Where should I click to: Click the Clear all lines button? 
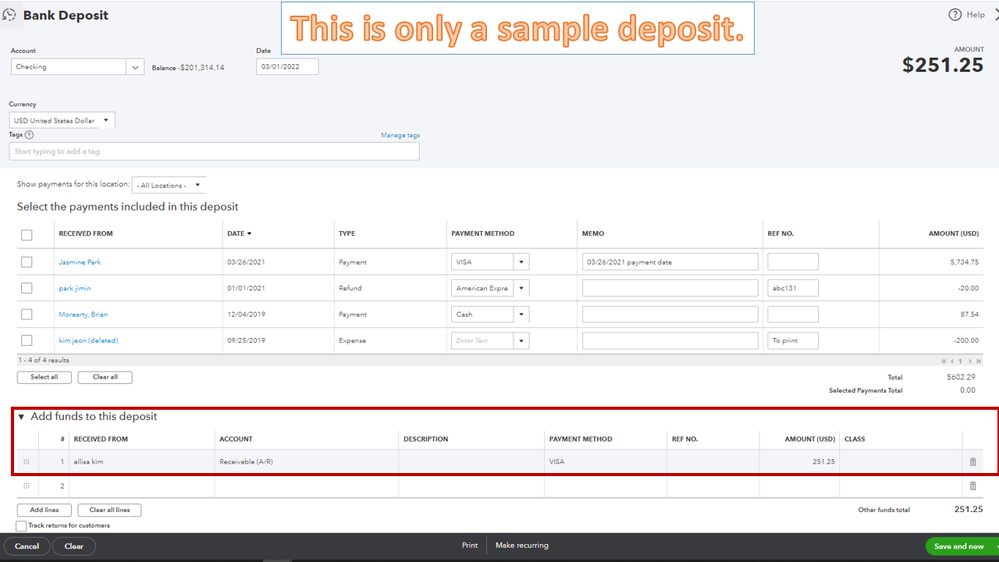pos(110,510)
